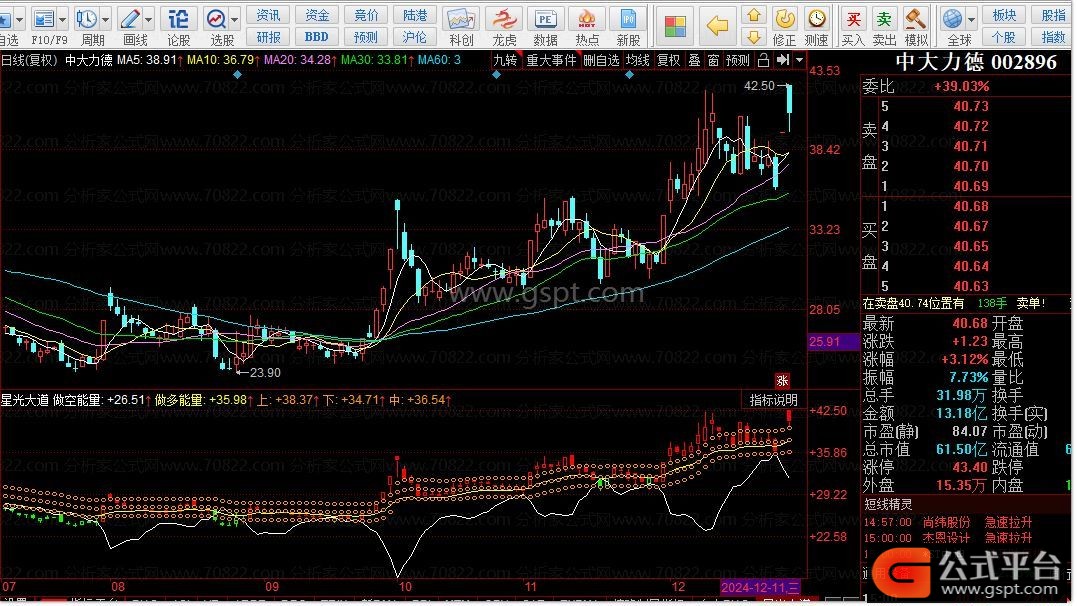The image size is (1077, 606).
Task: Click the 预测 button below 竞价
Action: click(365, 36)
